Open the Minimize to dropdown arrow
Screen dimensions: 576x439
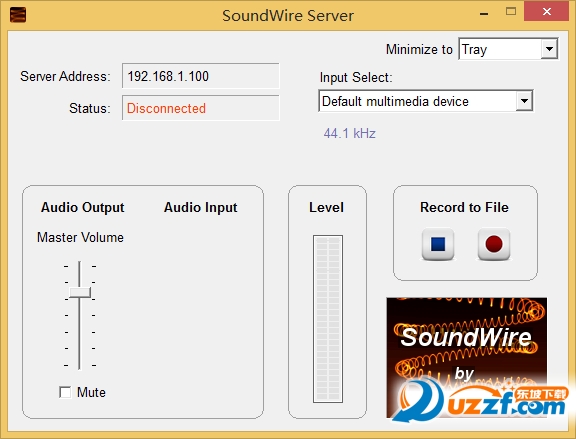click(549, 49)
